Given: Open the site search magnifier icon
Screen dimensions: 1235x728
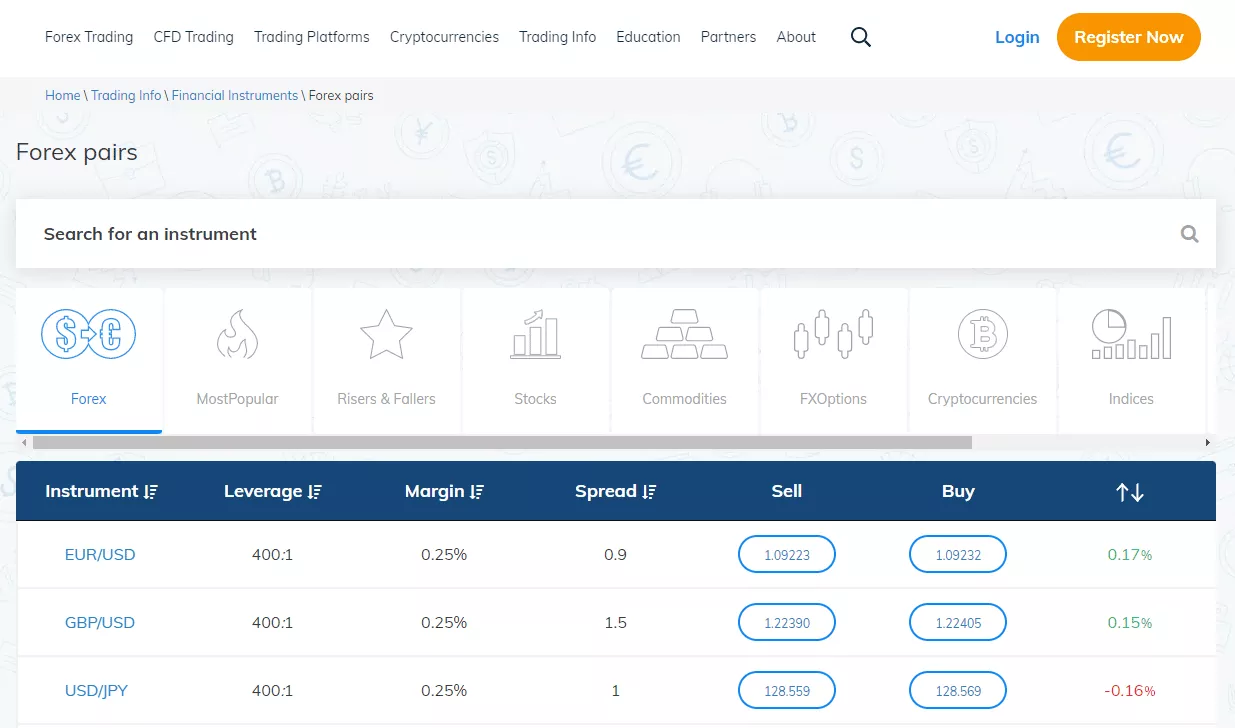Looking at the screenshot, I should [860, 37].
